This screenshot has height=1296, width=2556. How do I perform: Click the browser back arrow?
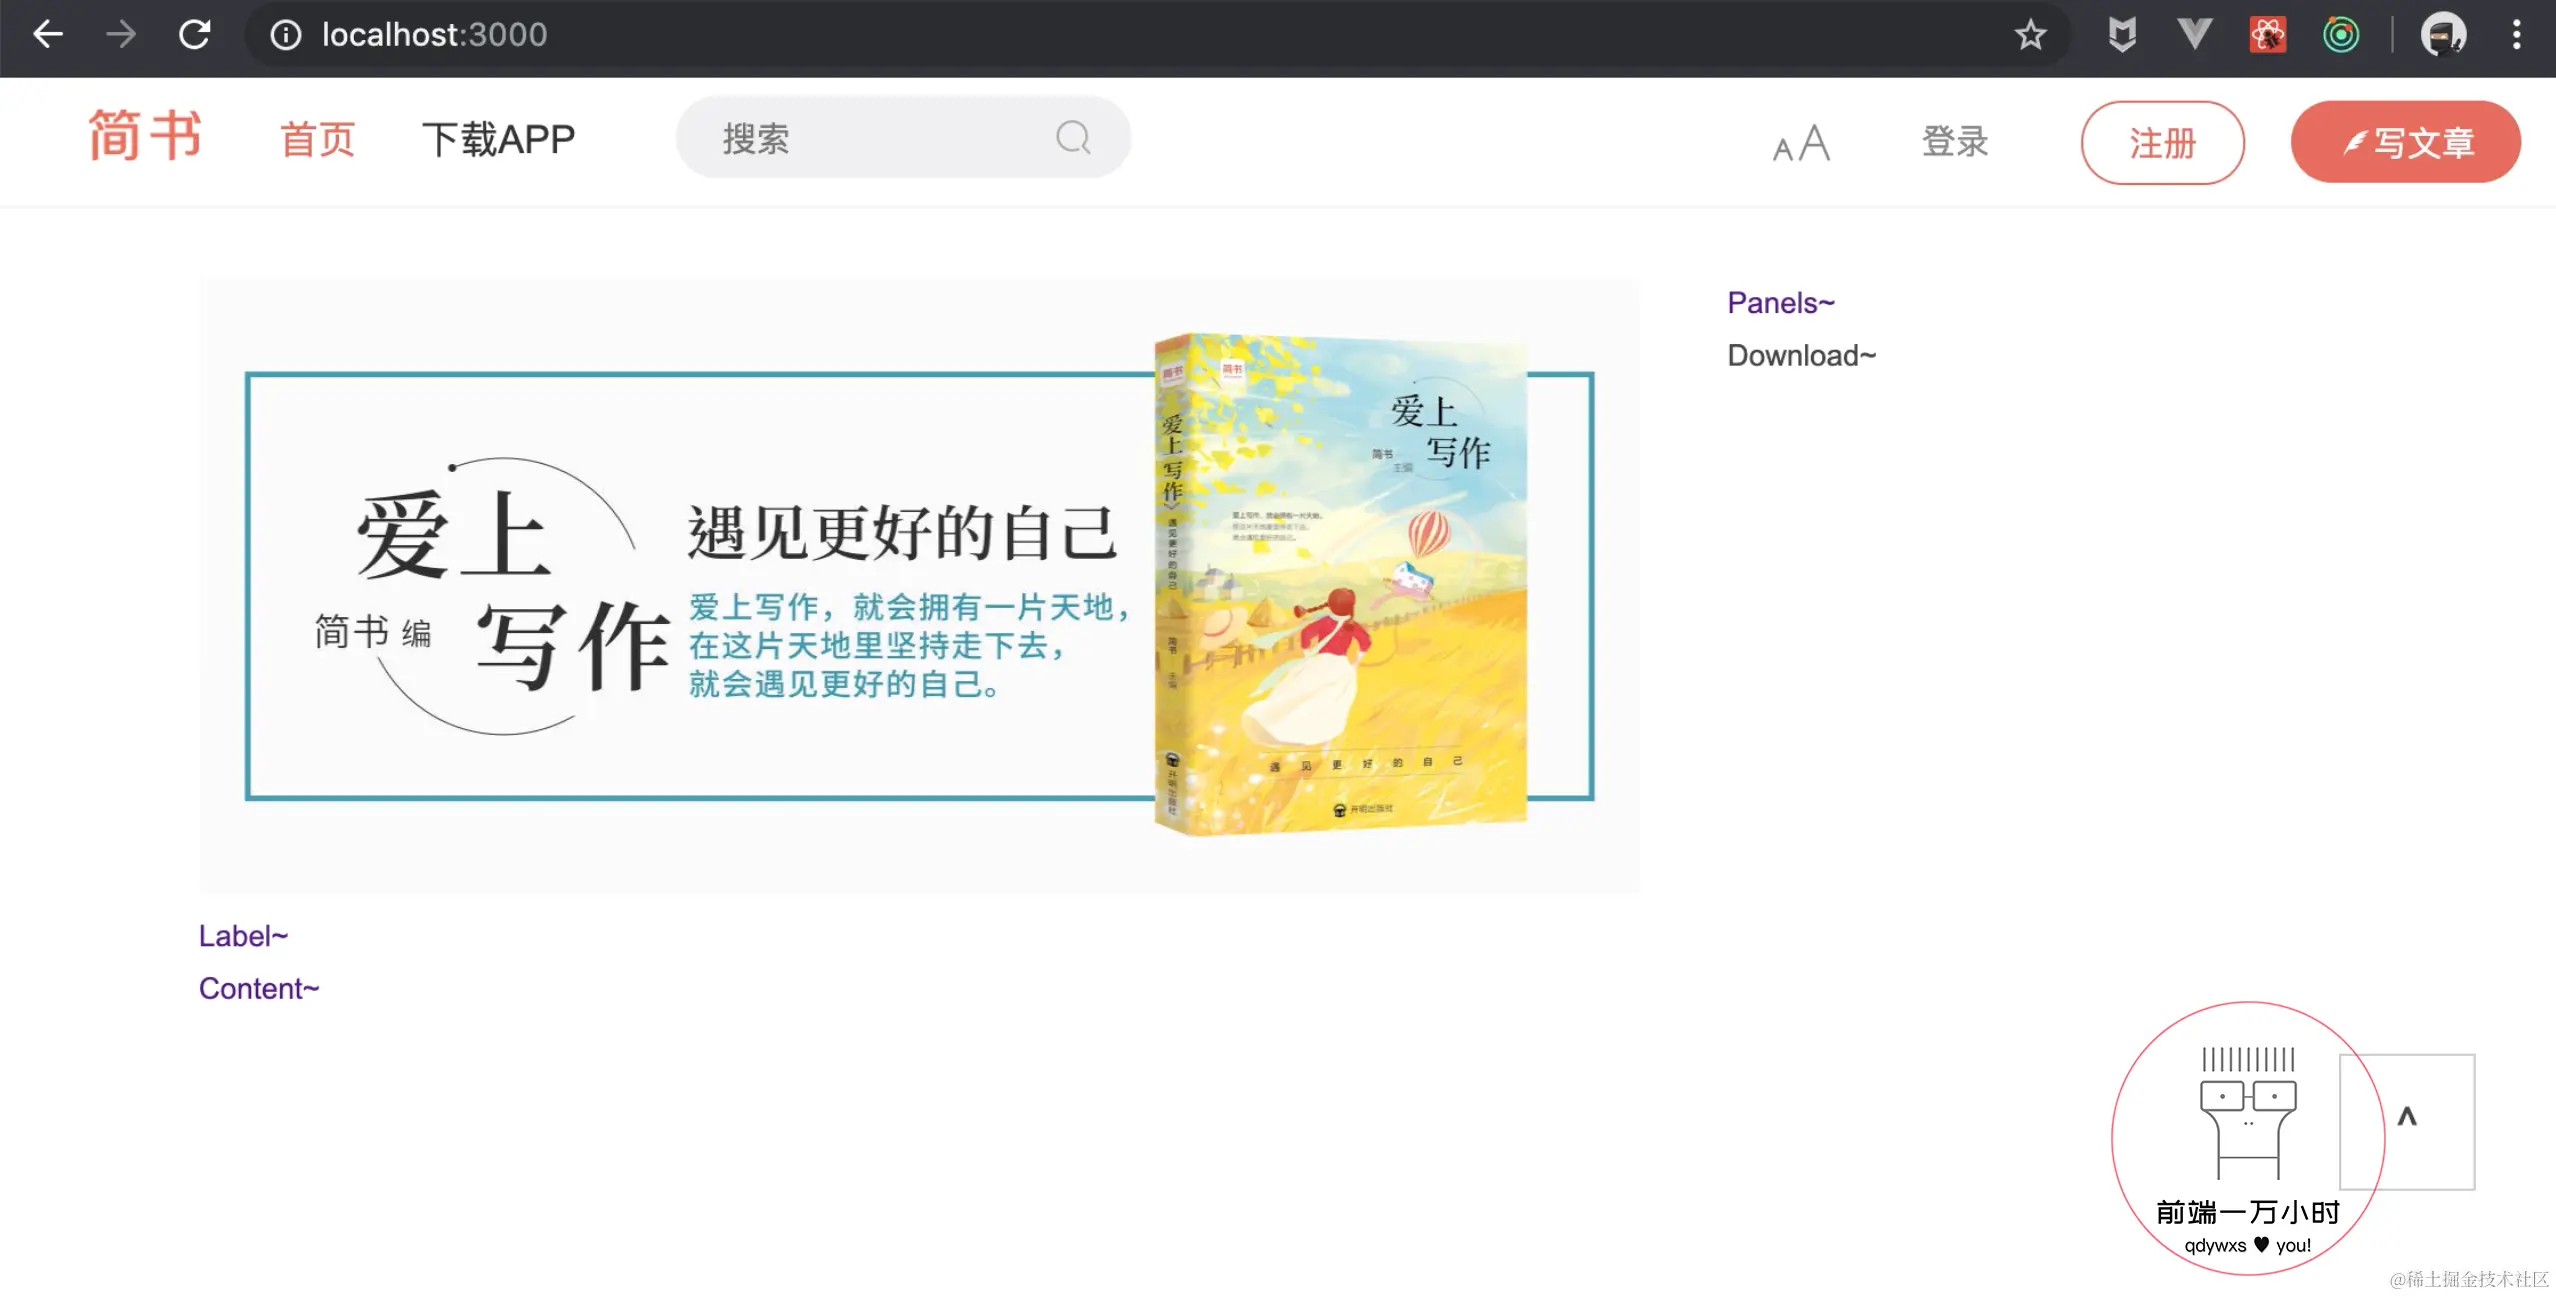47,35
